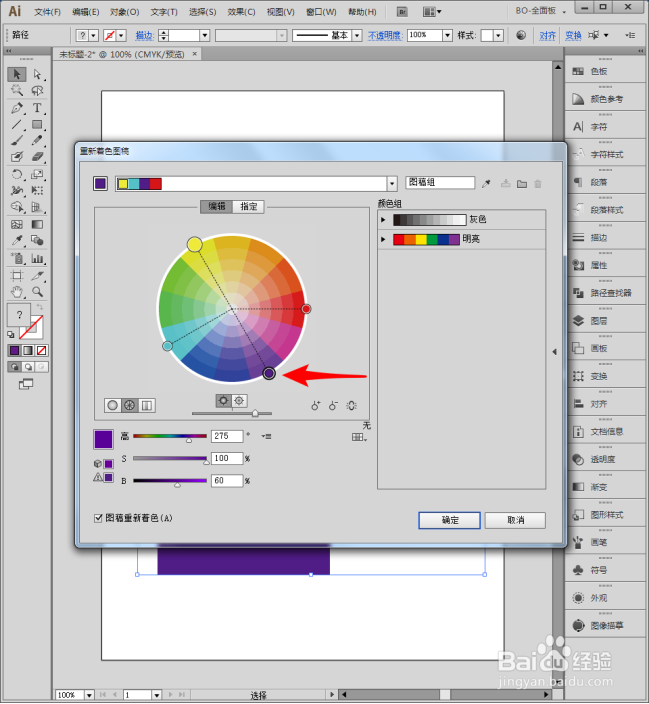Click the 描边 link in the control bar
Screen dimensions: 649x704
point(144,35)
